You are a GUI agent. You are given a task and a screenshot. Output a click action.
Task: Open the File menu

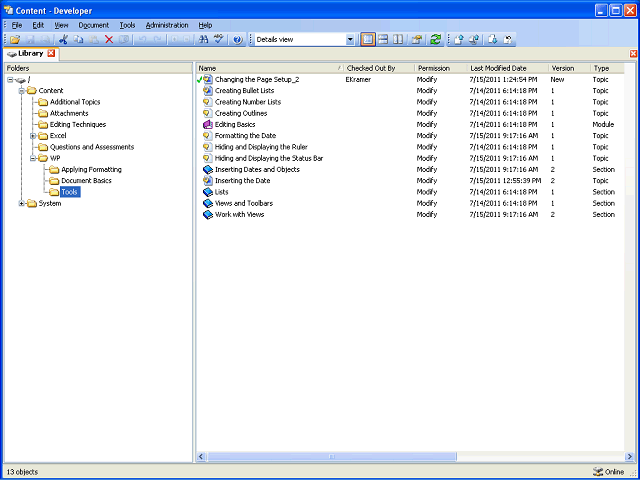pyautogui.click(x=17, y=25)
